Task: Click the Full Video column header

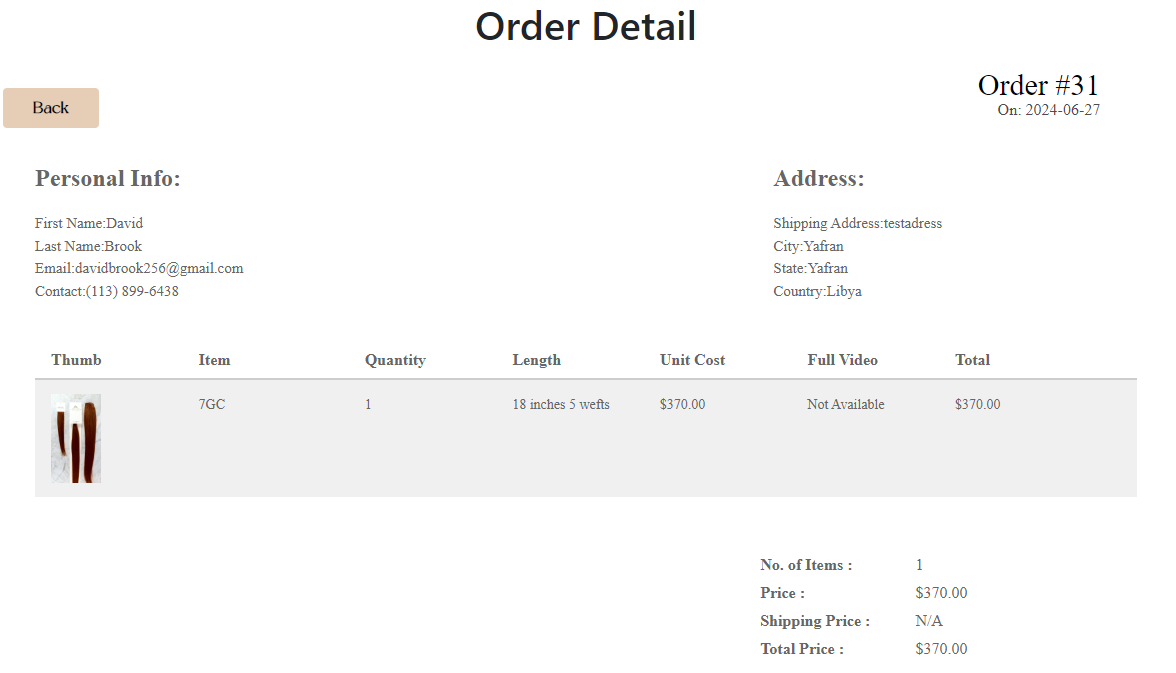Action: pyautogui.click(x=842, y=360)
